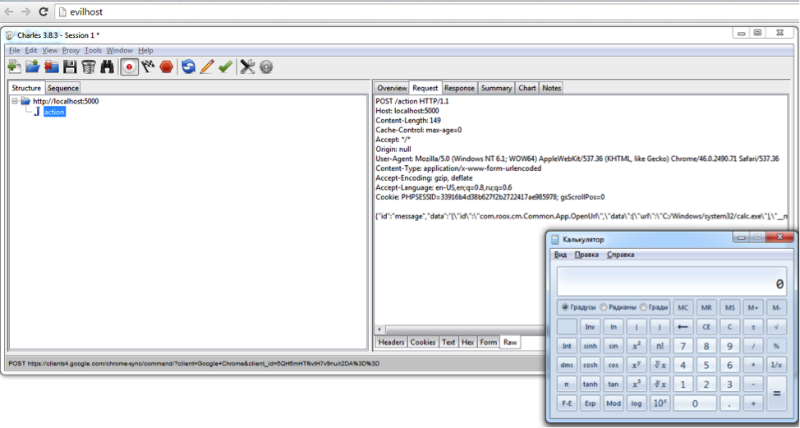Click the green checkmark Validate icon
This screenshot has height=428, width=800.
[225, 66]
